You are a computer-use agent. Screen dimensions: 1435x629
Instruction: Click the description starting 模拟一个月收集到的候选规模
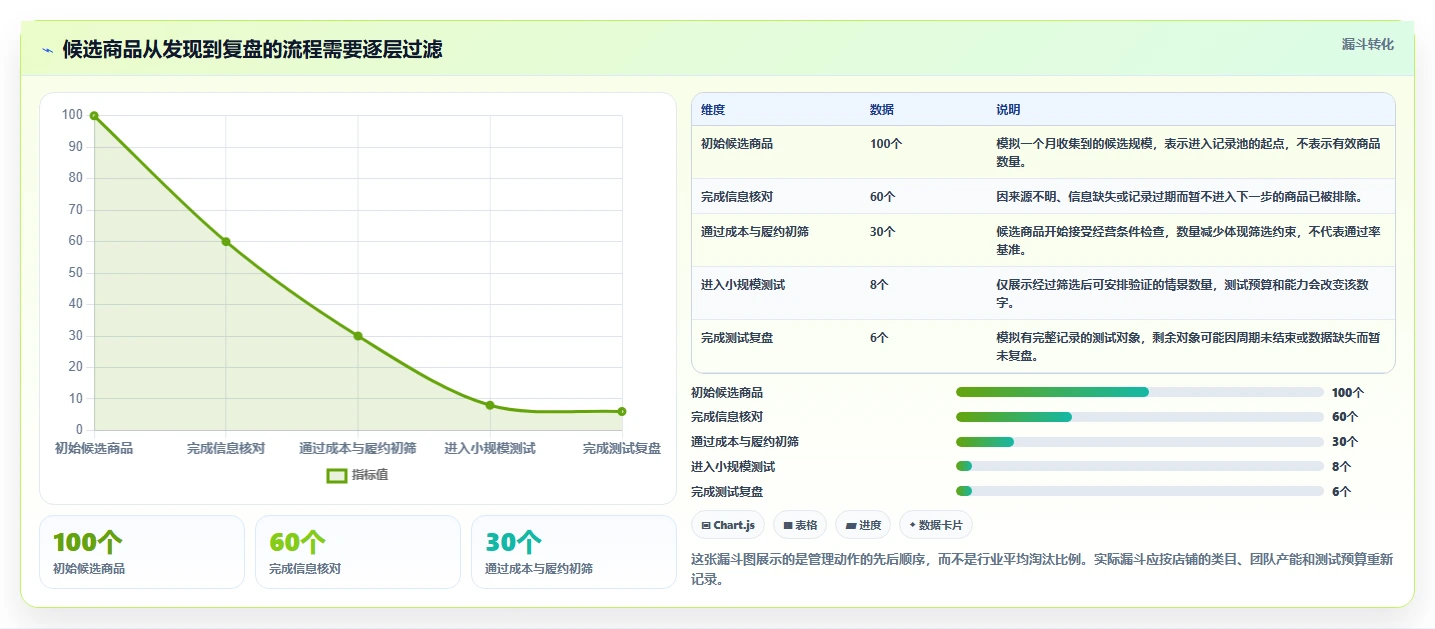(1188, 152)
